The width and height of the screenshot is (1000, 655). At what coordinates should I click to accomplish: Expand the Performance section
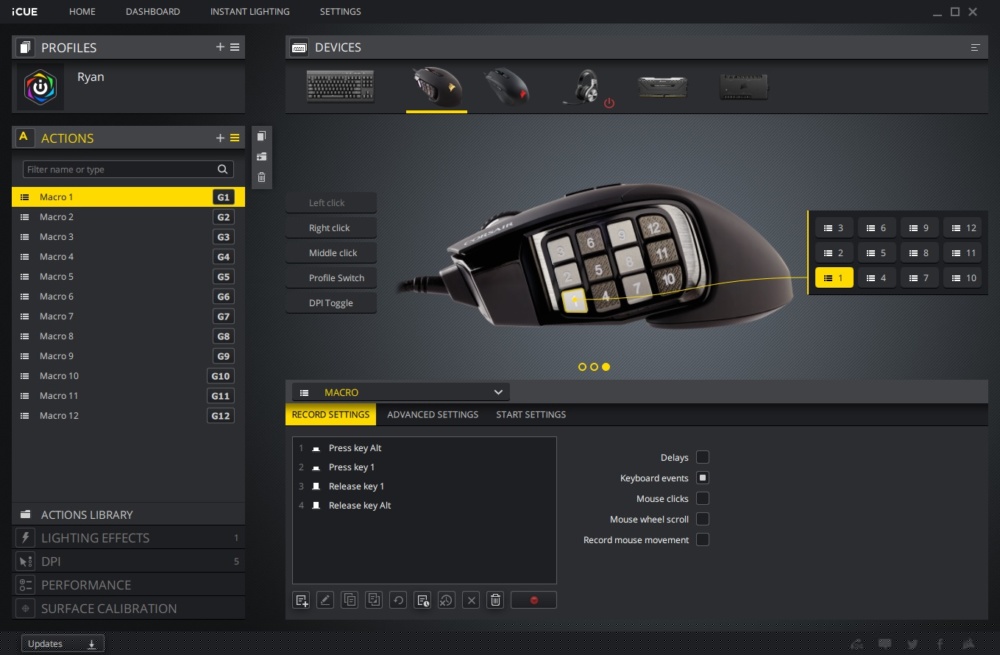click(x=128, y=585)
